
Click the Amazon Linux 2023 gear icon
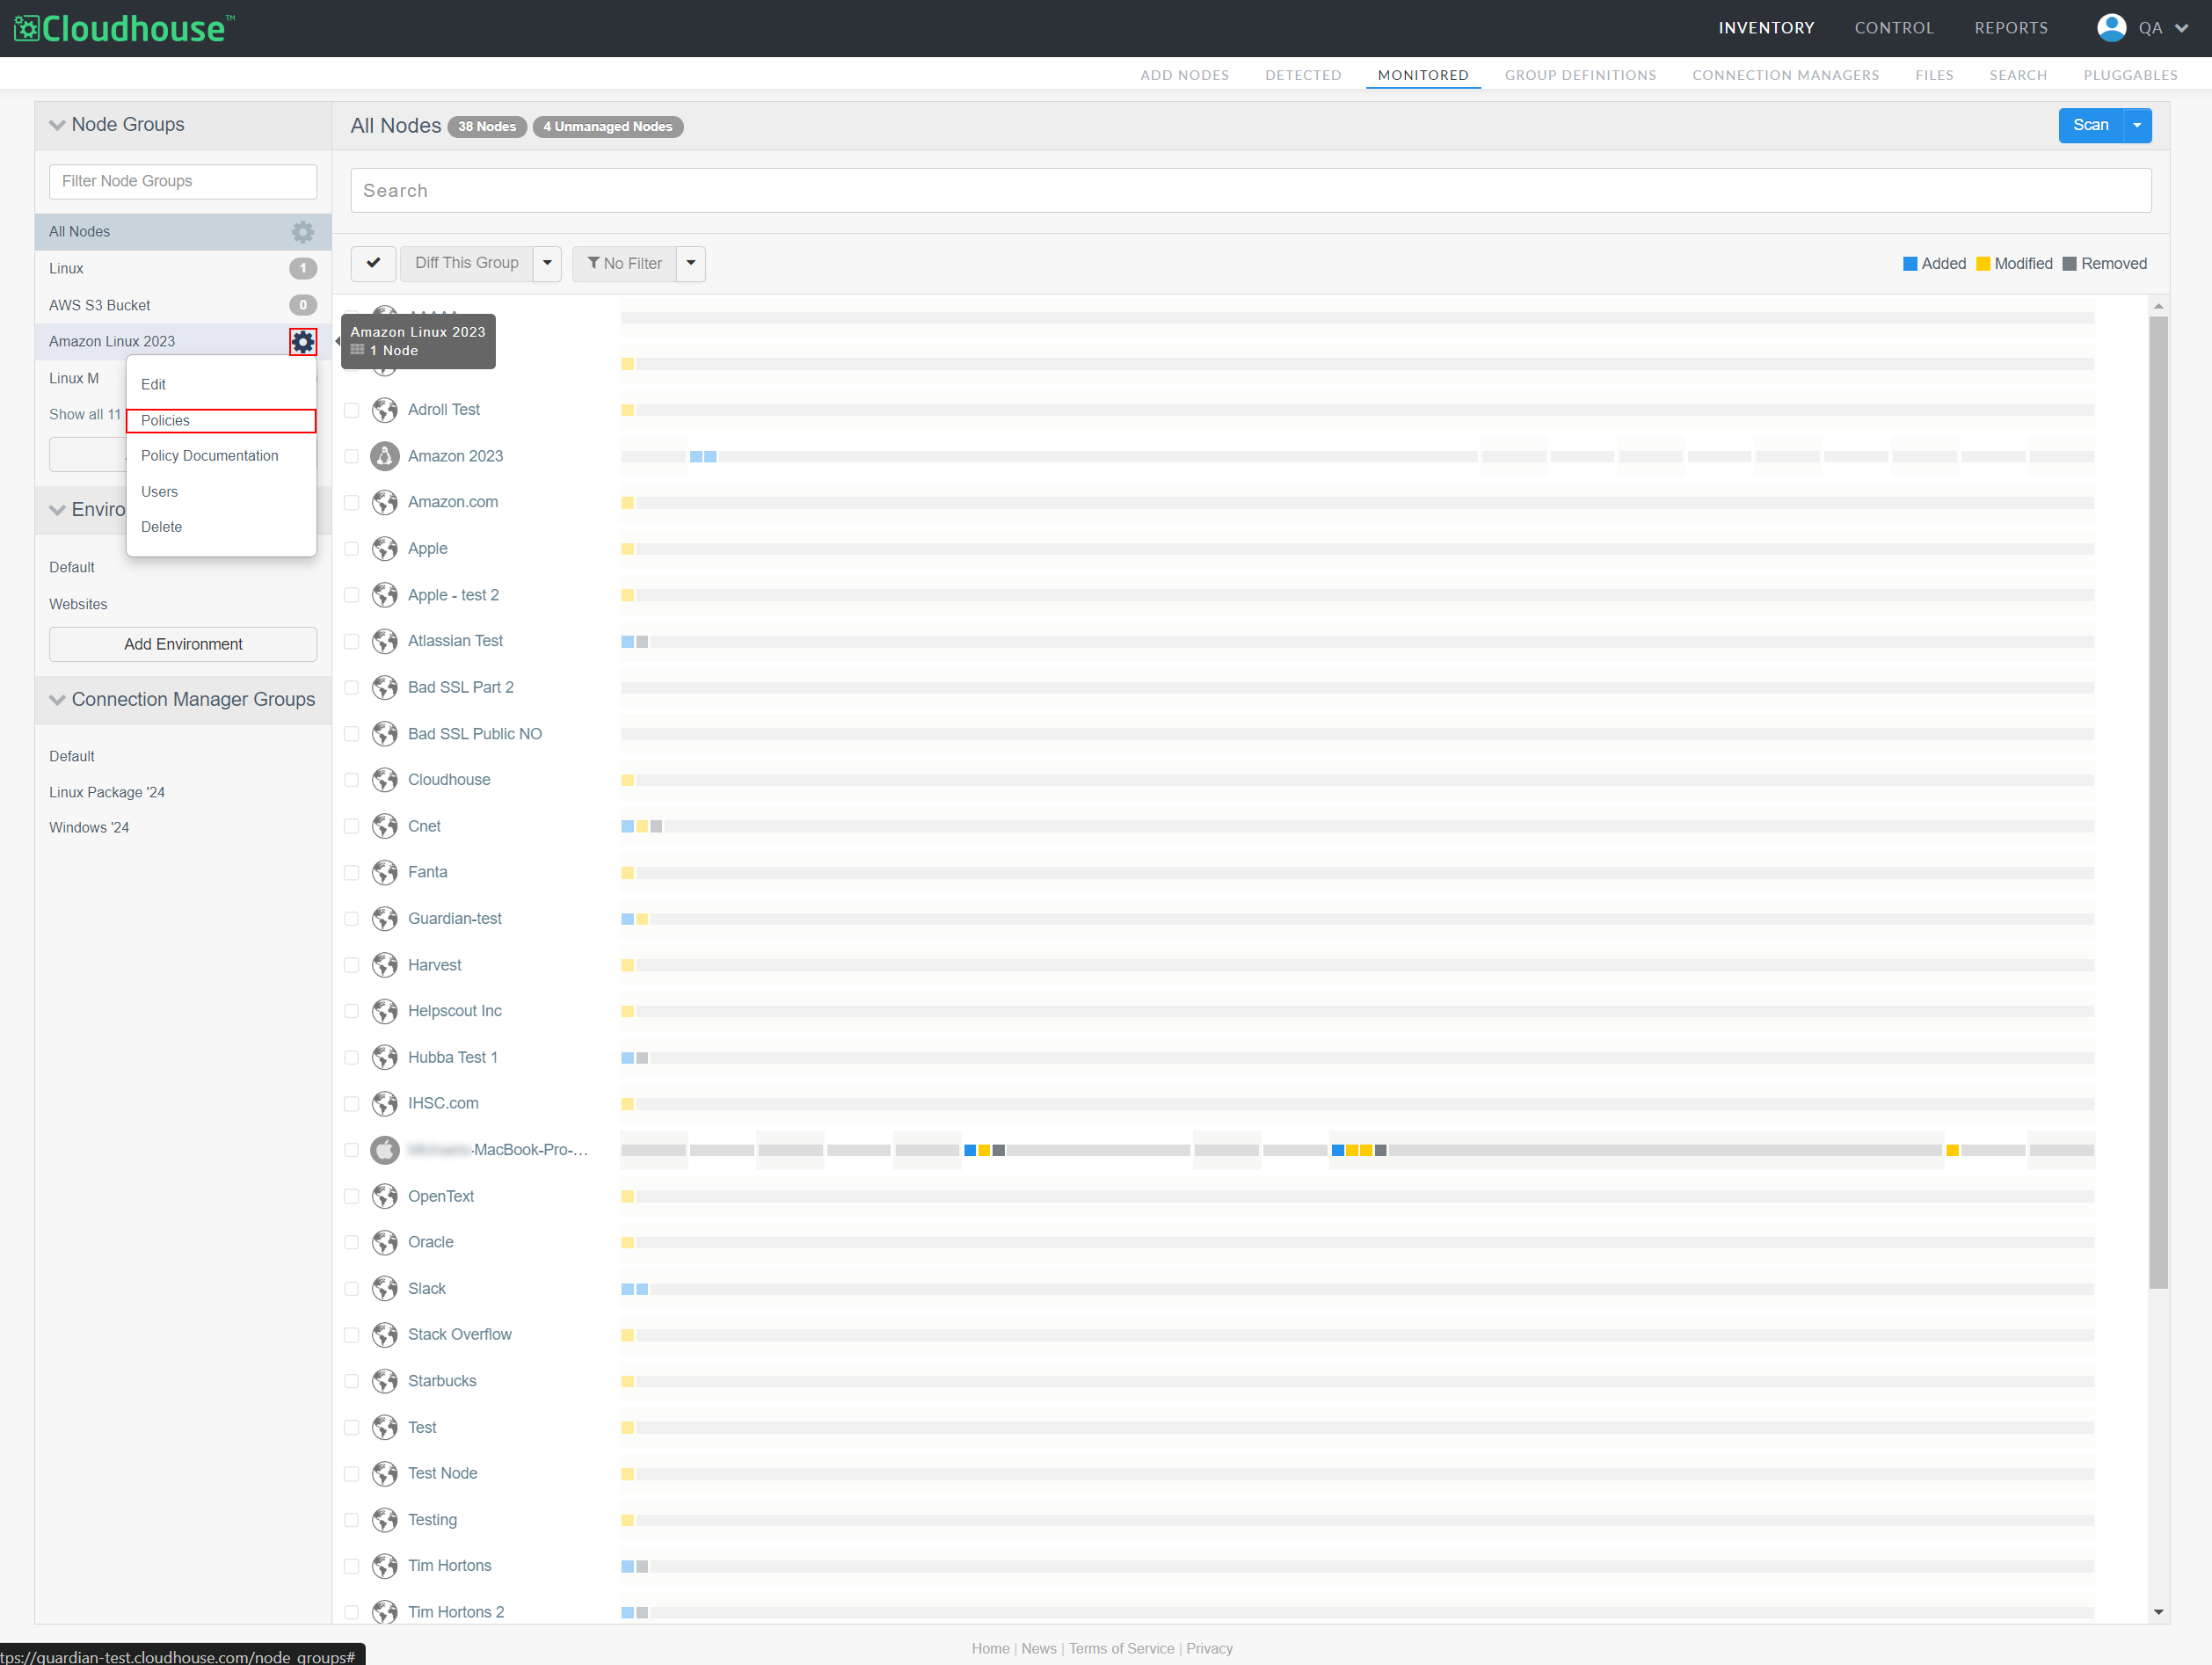303,342
